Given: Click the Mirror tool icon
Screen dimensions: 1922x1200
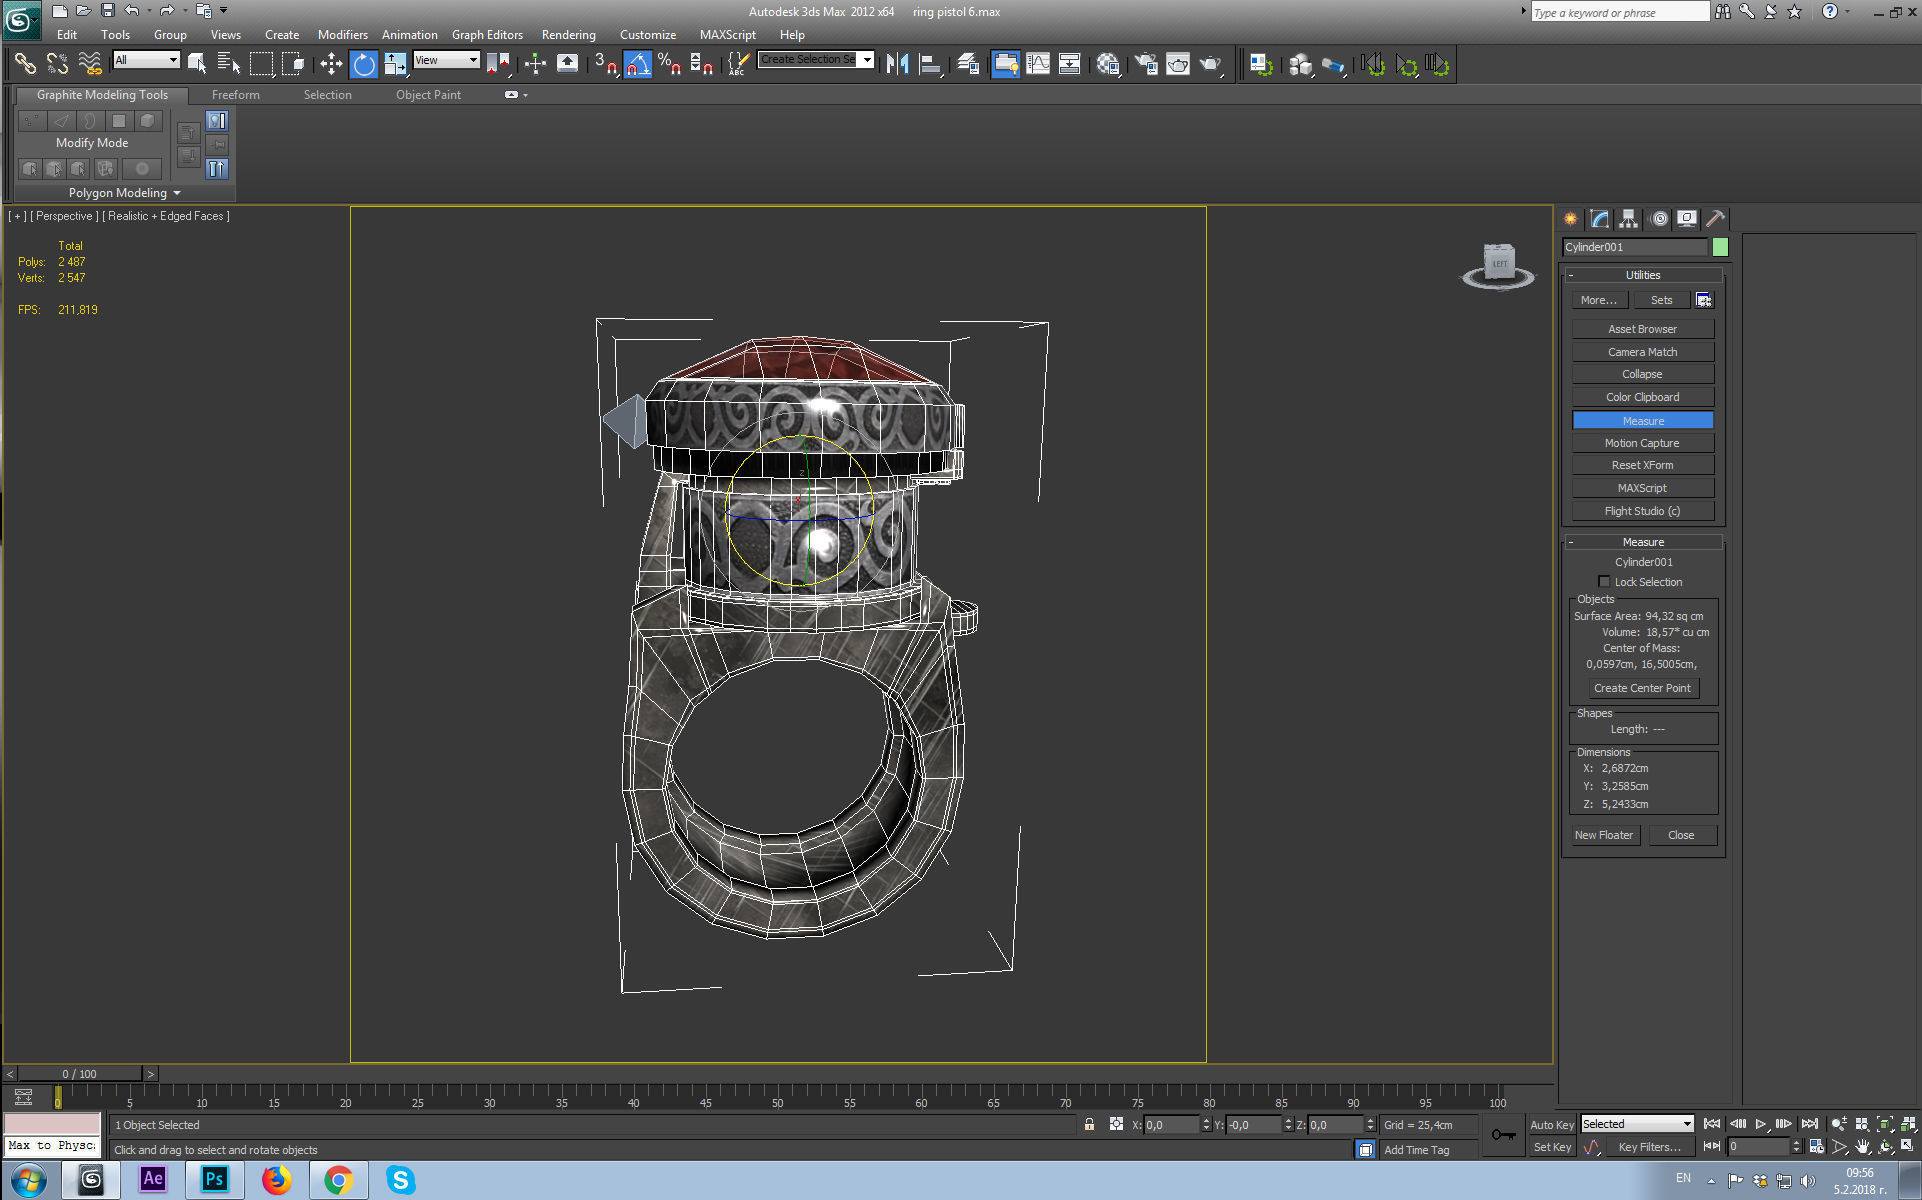Looking at the screenshot, I should click(898, 65).
